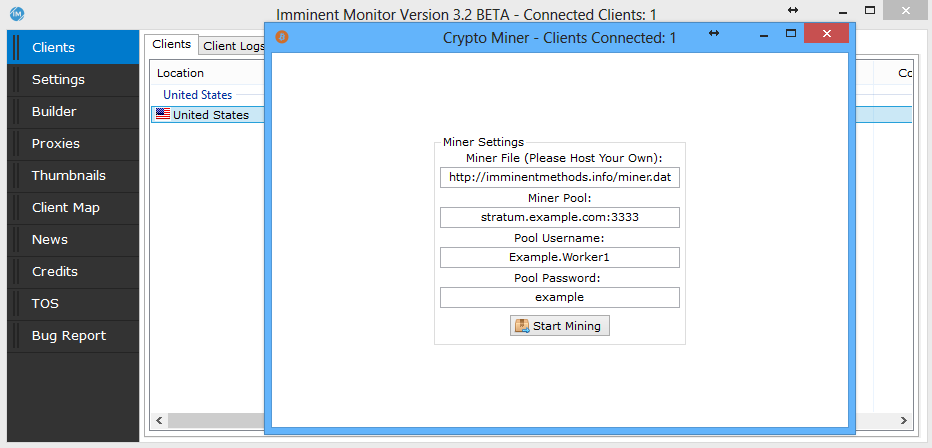The image size is (932, 448).
Task: Open the Settings sidebar section
Action: click(73, 80)
